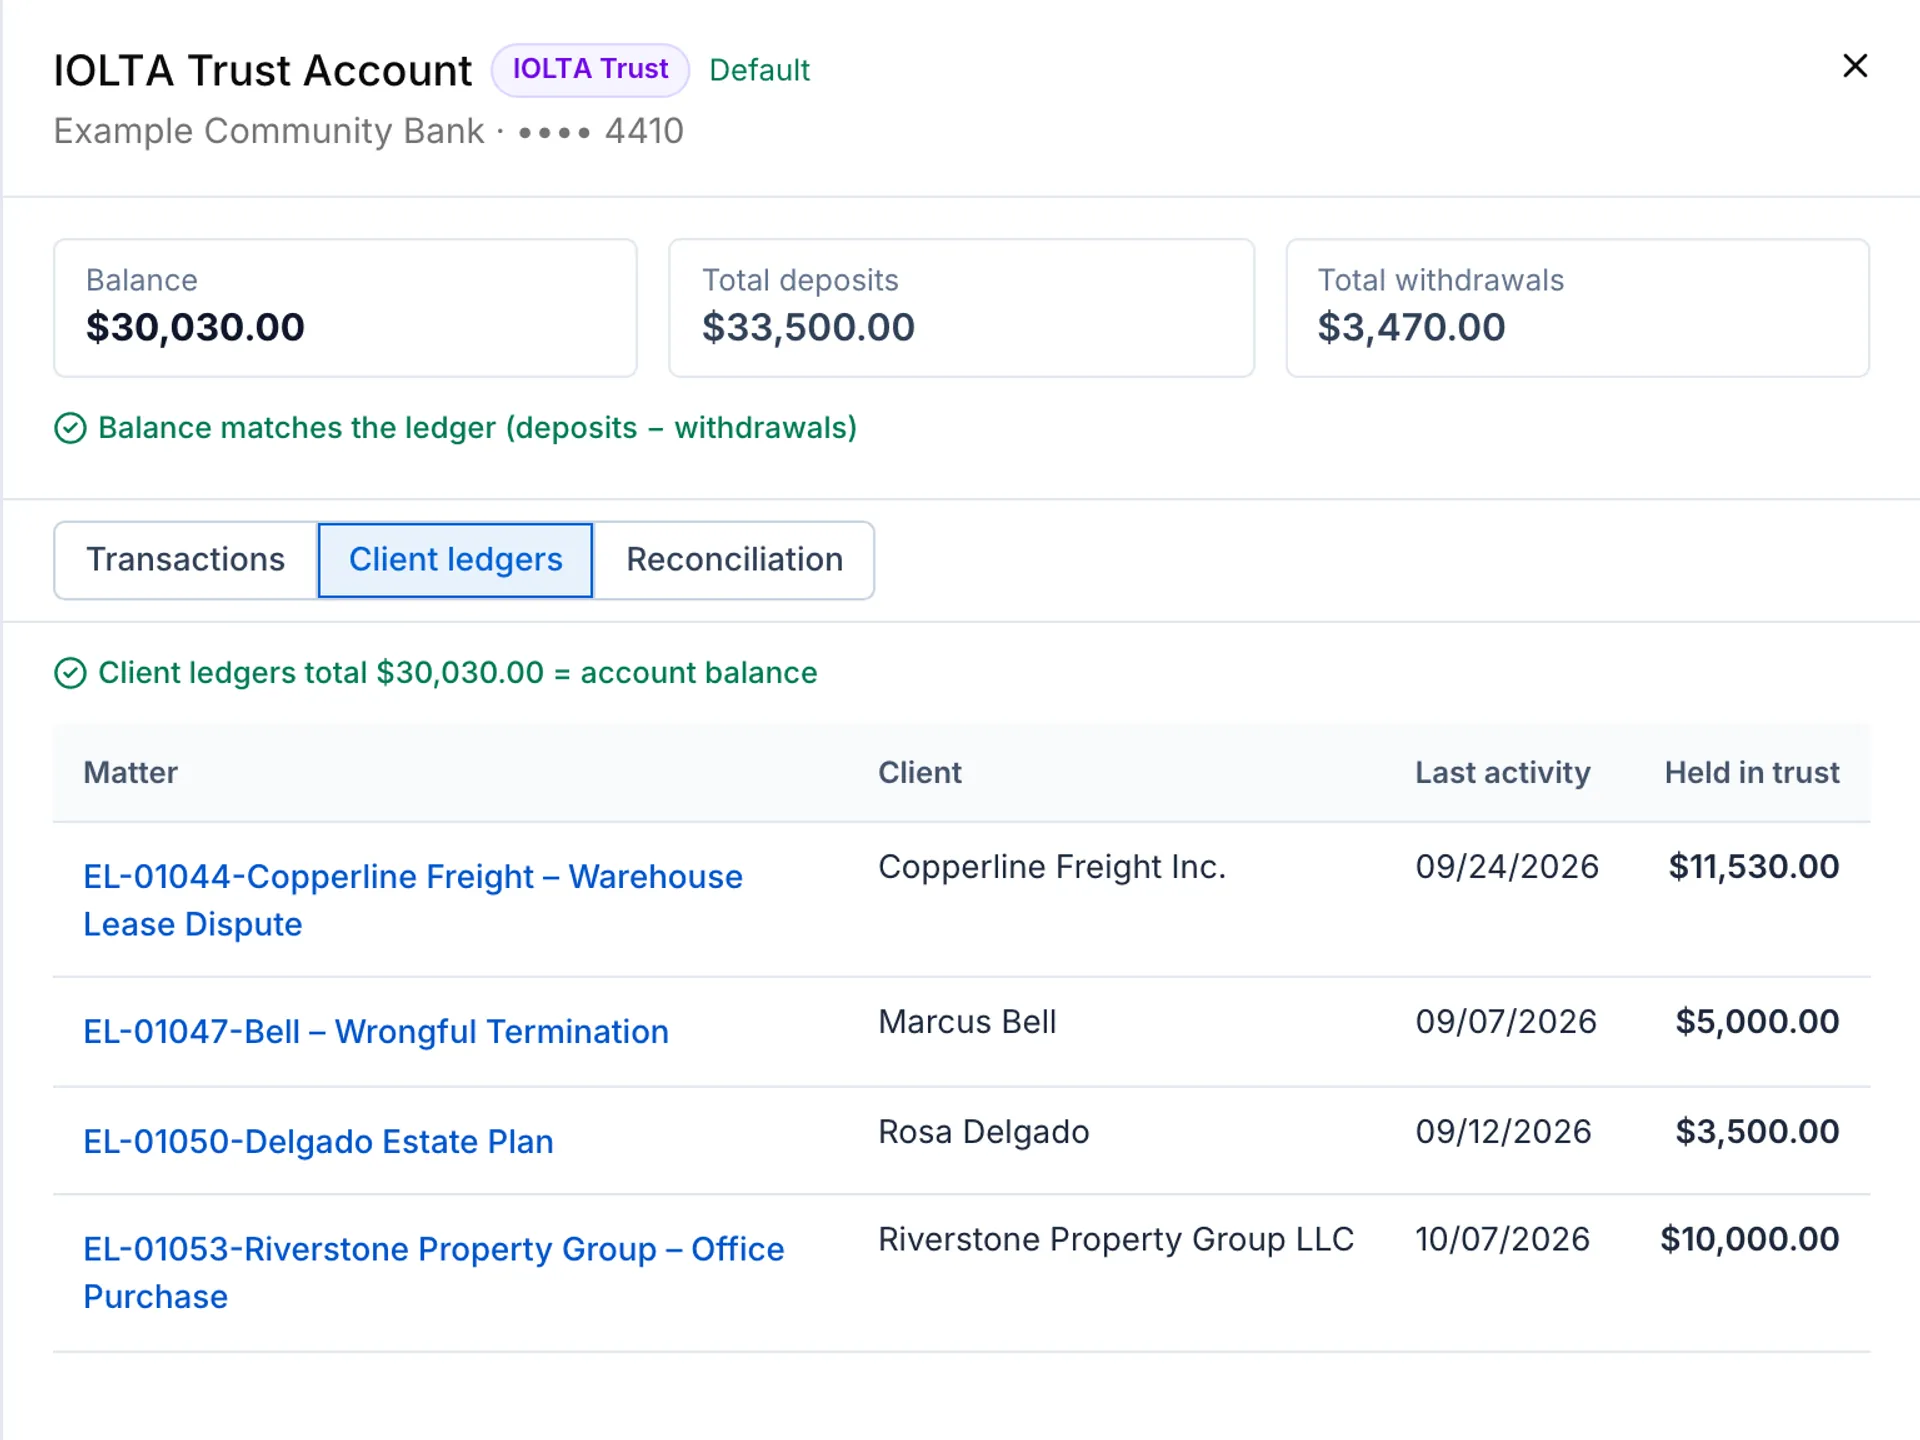This screenshot has width=1920, height=1440.
Task: Close the IOLTA Trust Account panel
Action: pyautogui.click(x=1855, y=66)
